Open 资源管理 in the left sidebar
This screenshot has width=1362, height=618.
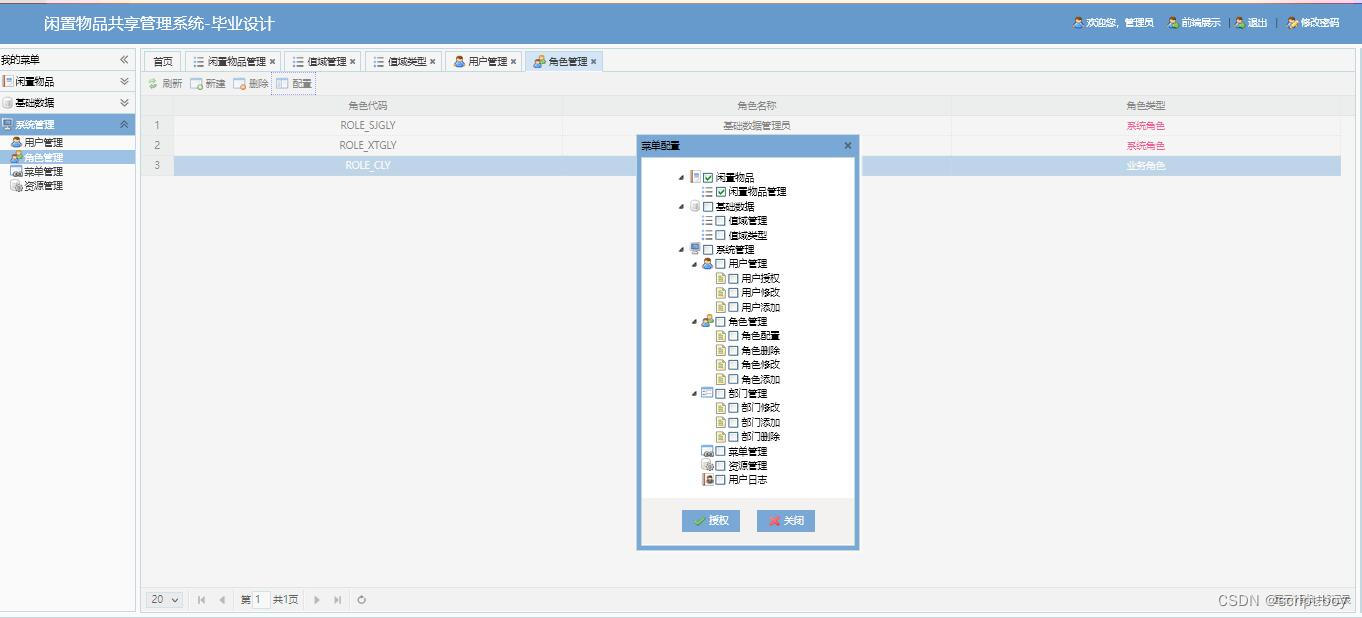click(x=43, y=185)
